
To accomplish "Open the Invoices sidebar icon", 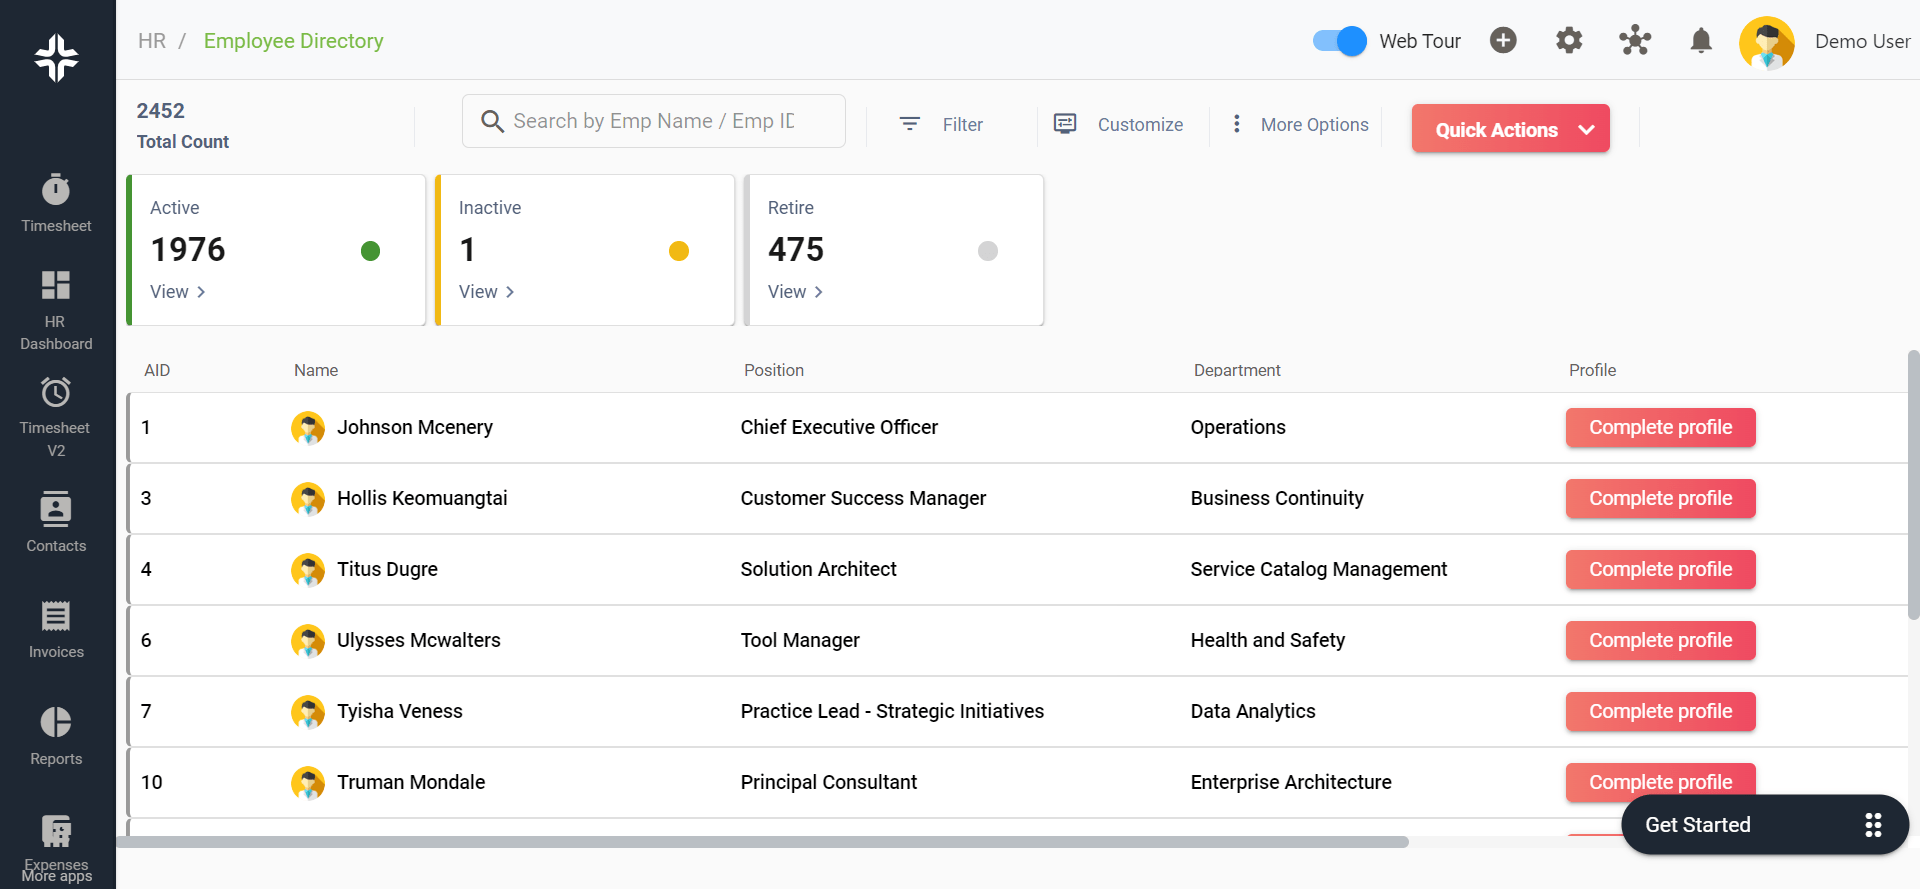I will (56, 629).
